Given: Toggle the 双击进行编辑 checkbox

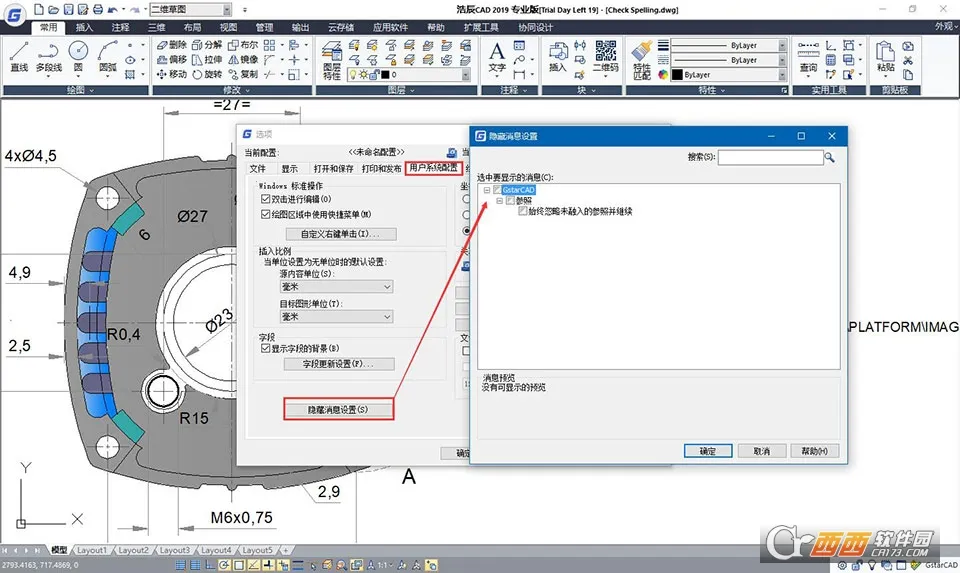Looking at the screenshot, I should 266,200.
